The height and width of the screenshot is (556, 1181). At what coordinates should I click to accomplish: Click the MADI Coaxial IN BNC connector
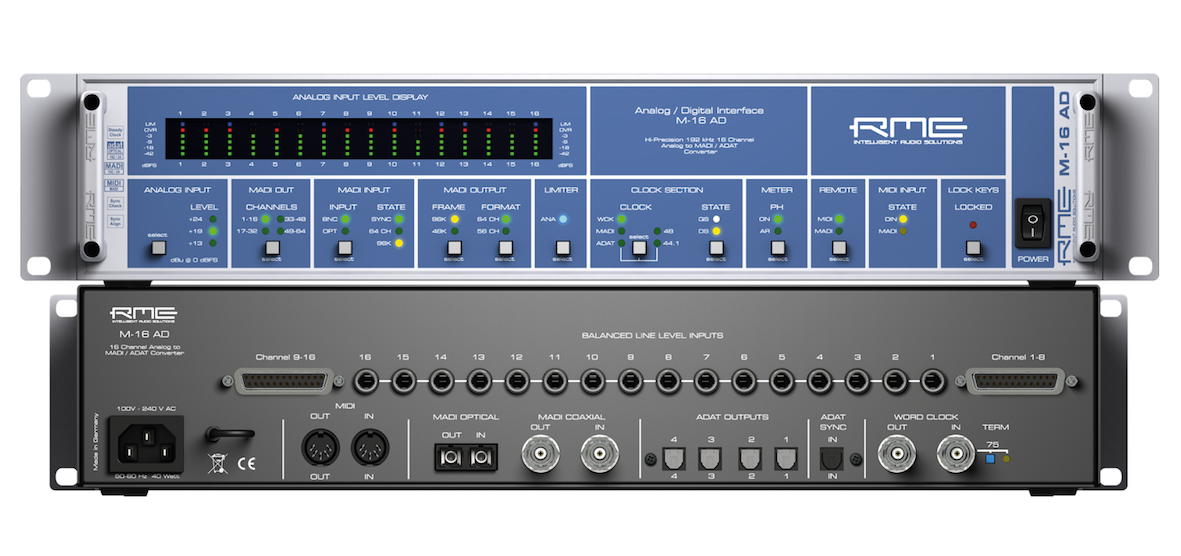coord(600,454)
